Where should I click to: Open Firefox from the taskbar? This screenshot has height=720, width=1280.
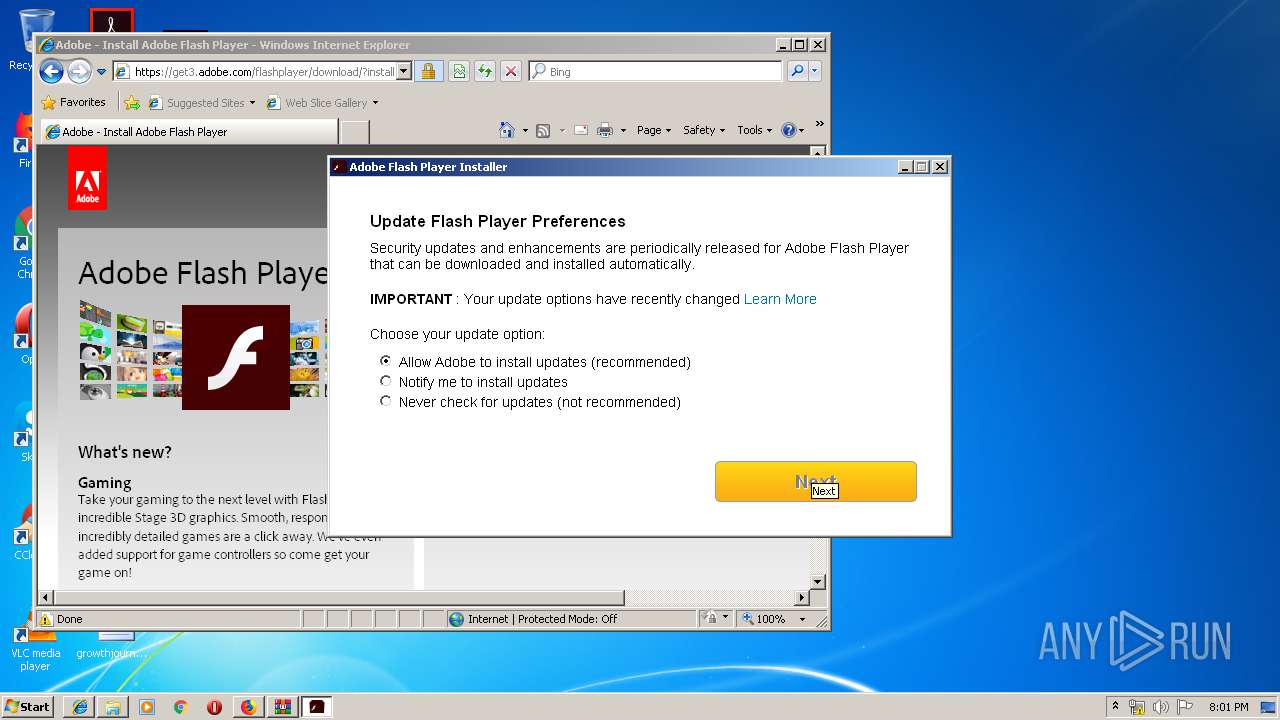click(248, 707)
